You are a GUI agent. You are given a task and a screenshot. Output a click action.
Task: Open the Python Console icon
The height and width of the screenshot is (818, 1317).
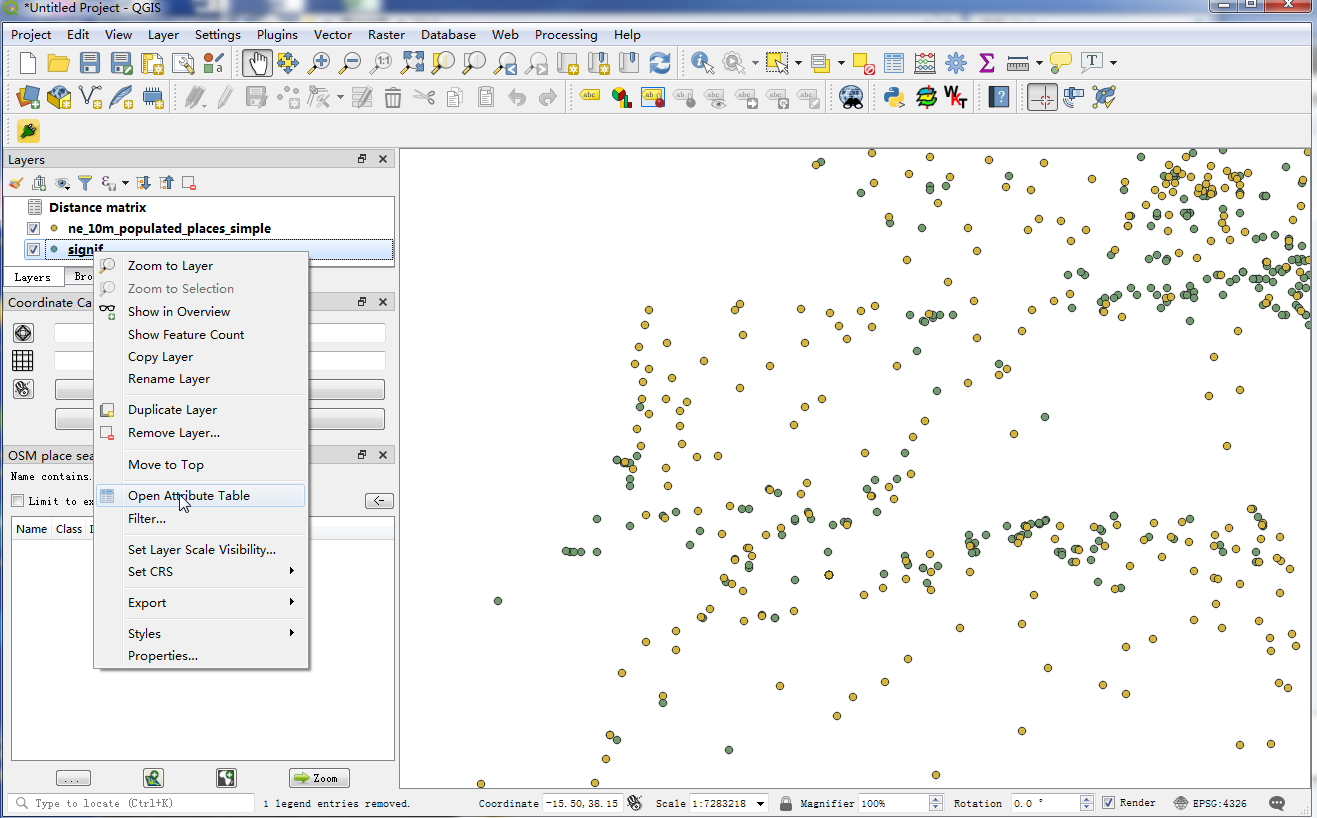[x=894, y=97]
